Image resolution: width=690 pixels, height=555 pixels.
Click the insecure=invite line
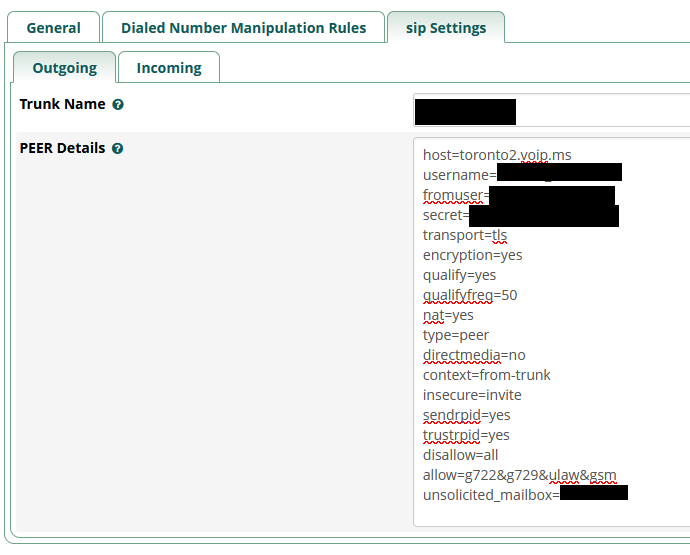[x=472, y=395]
